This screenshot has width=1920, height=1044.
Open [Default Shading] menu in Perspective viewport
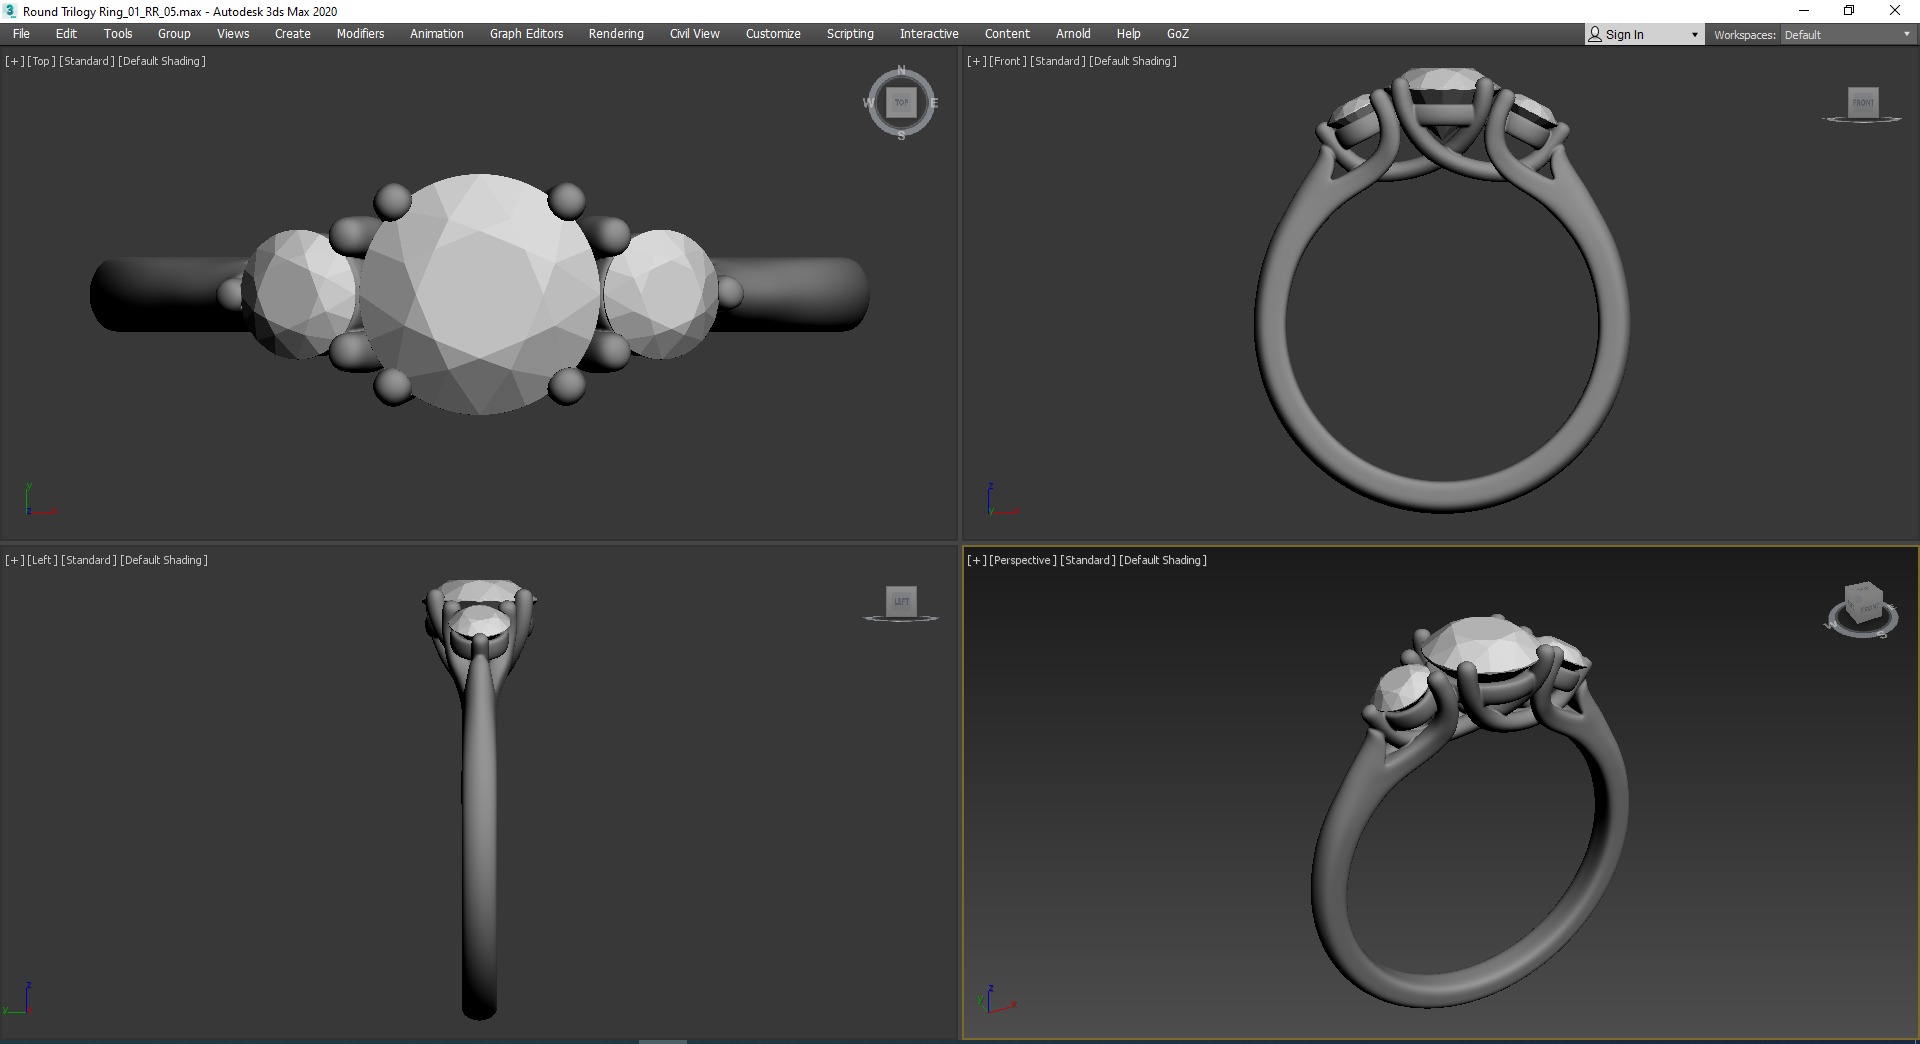(1163, 560)
